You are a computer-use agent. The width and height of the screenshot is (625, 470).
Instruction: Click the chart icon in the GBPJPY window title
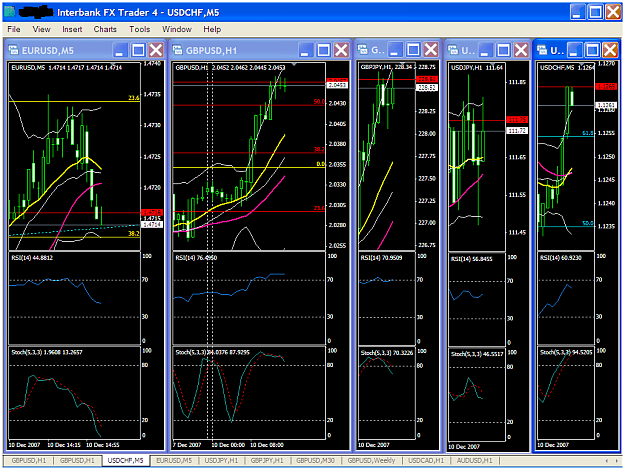coord(363,50)
